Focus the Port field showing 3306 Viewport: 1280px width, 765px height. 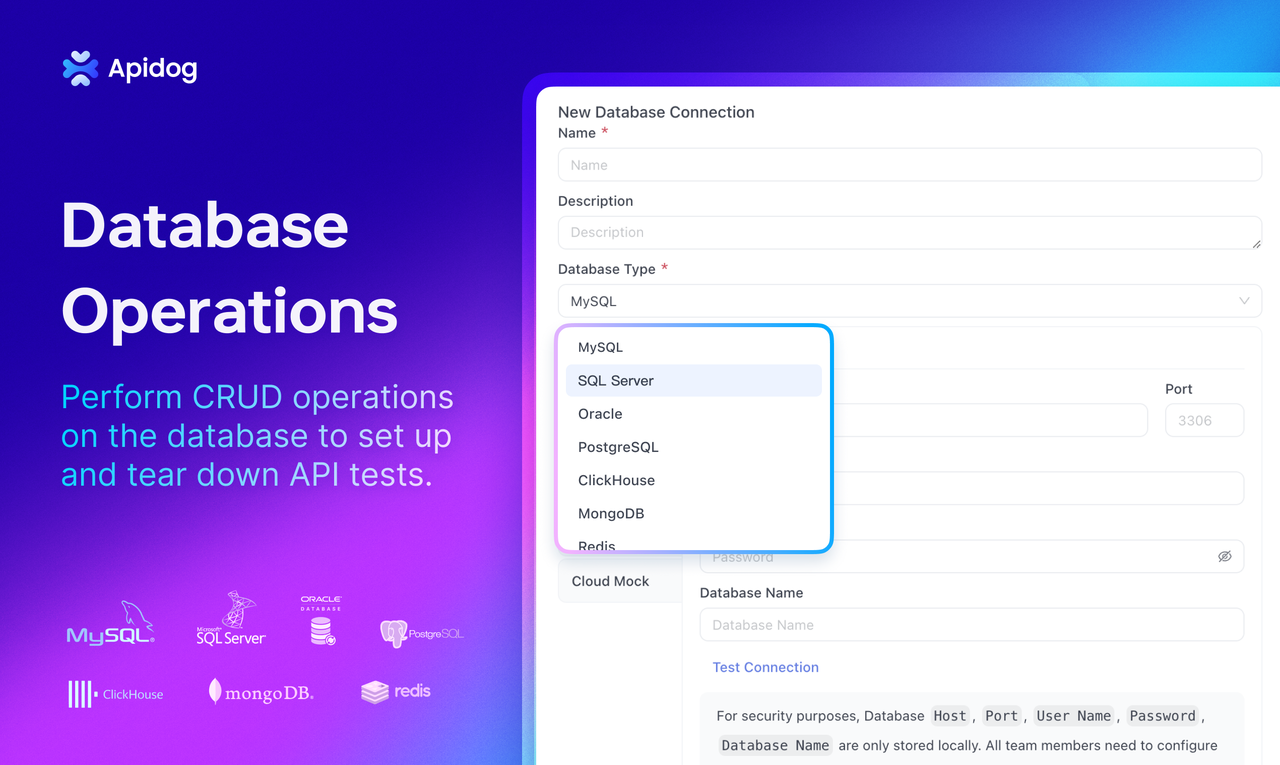click(x=1205, y=421)
